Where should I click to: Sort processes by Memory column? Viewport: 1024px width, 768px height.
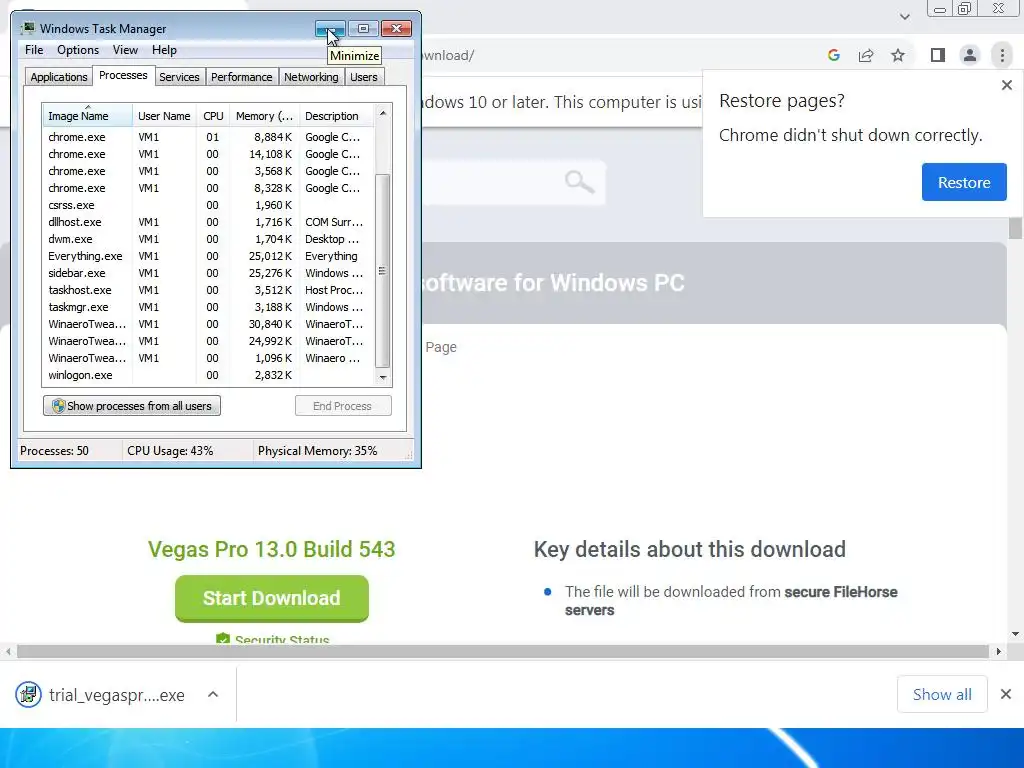pos(264,116)
